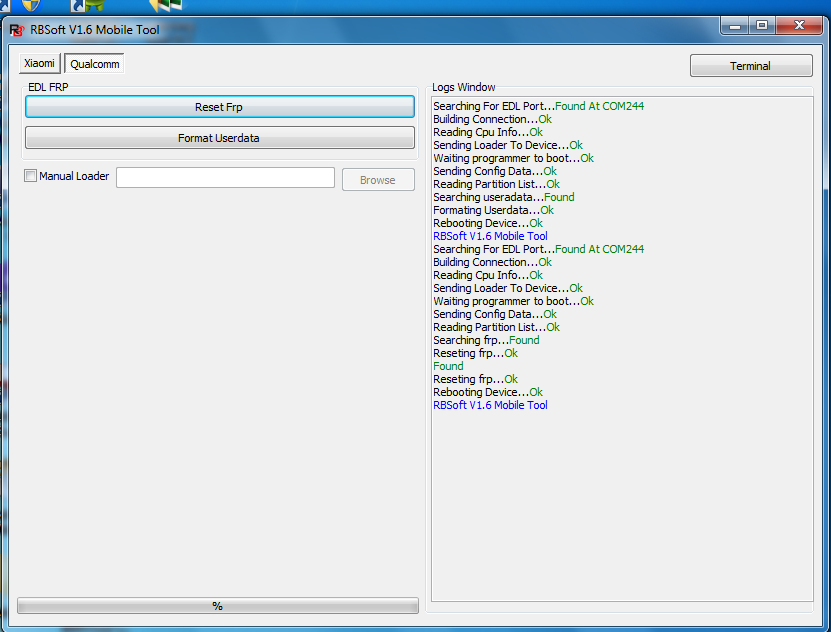Open the Terminal button
Viewport: 831px width, 632px height.
click(750, 66)
